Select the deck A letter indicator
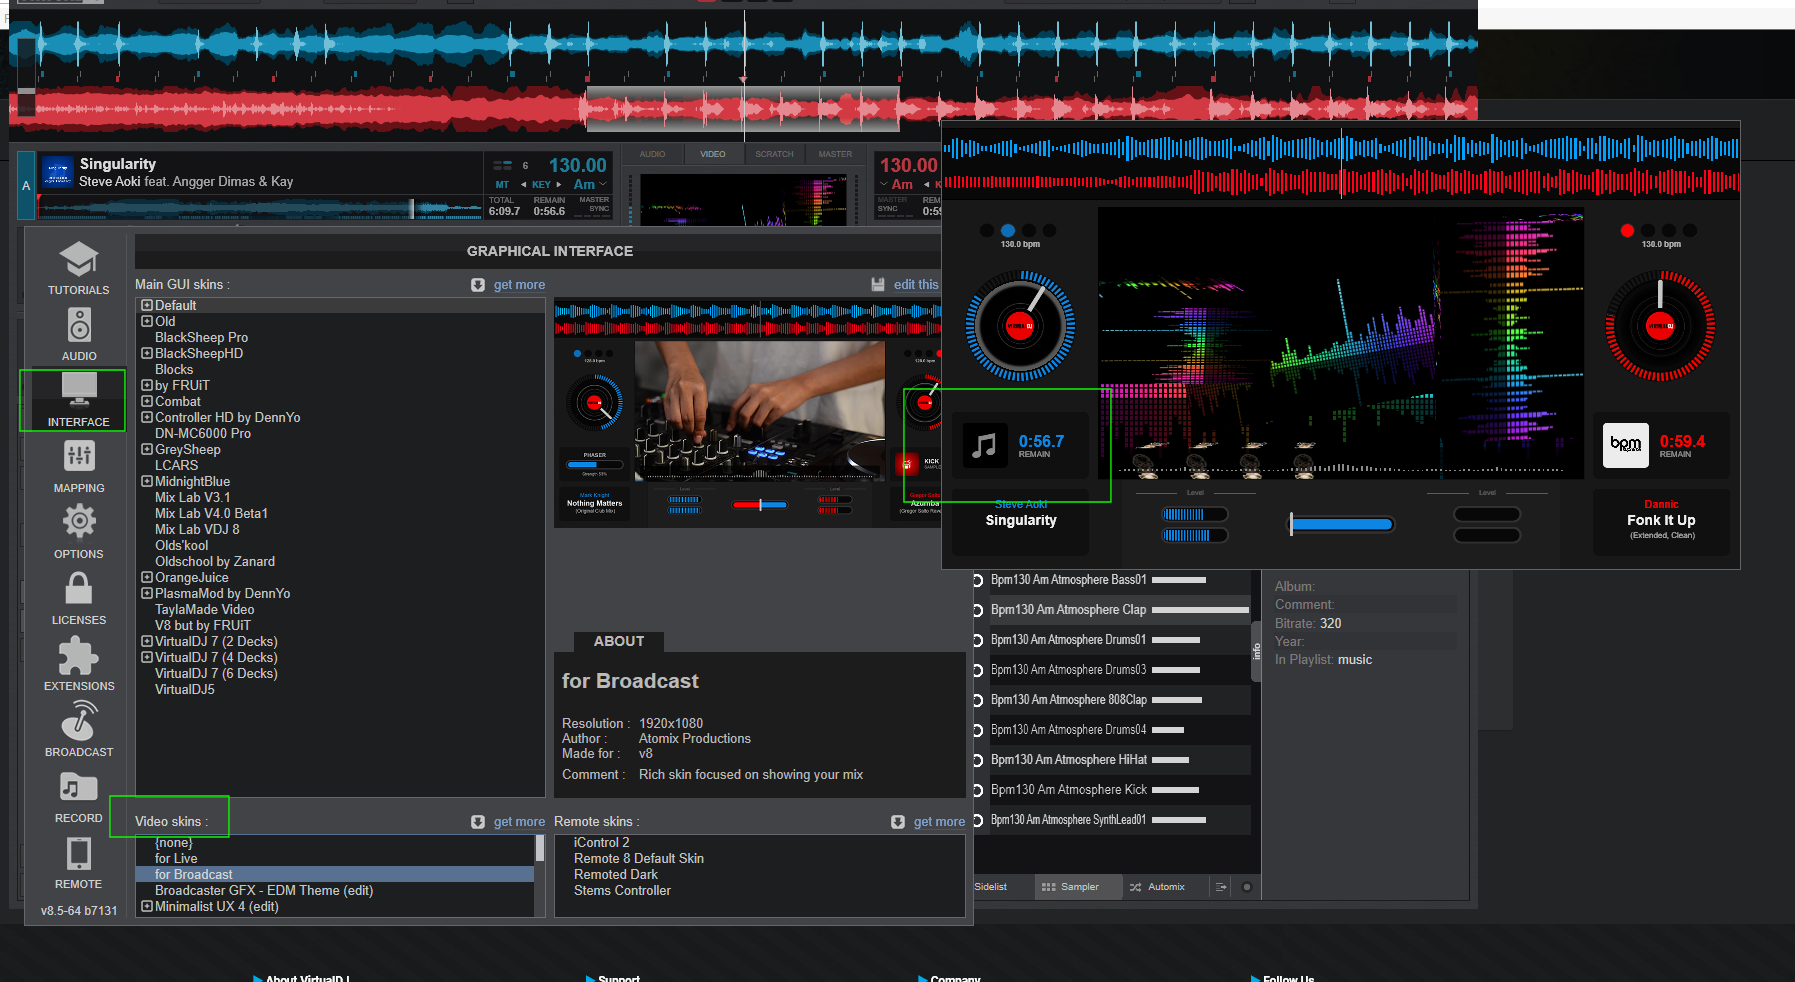 [x=26, y=185]
